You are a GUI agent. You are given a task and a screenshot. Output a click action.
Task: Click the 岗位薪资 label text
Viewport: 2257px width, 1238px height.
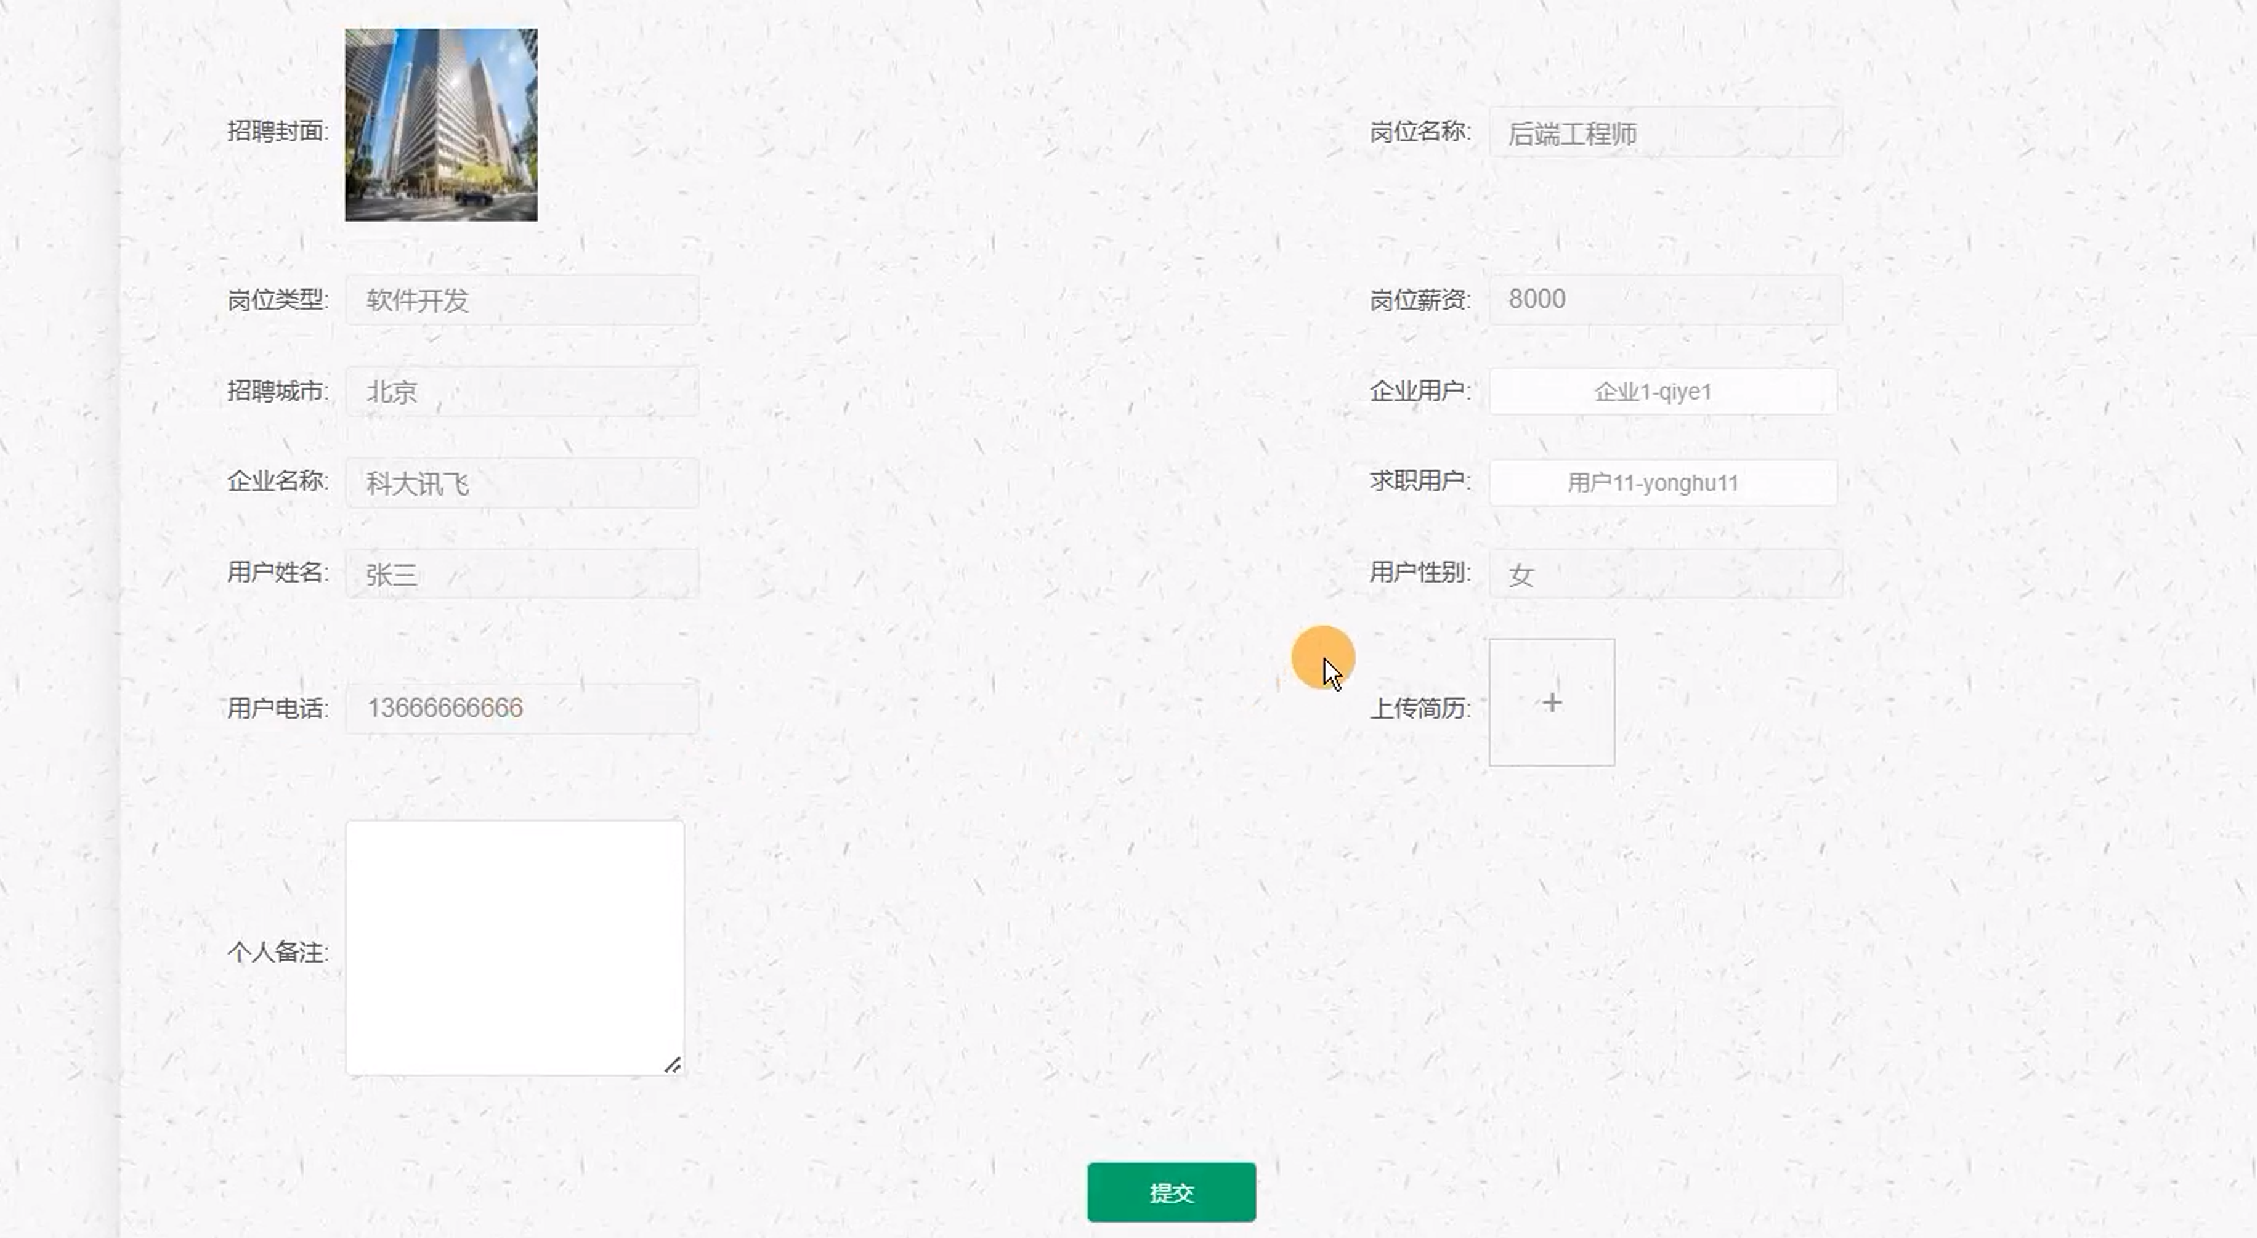(1419, 300)
